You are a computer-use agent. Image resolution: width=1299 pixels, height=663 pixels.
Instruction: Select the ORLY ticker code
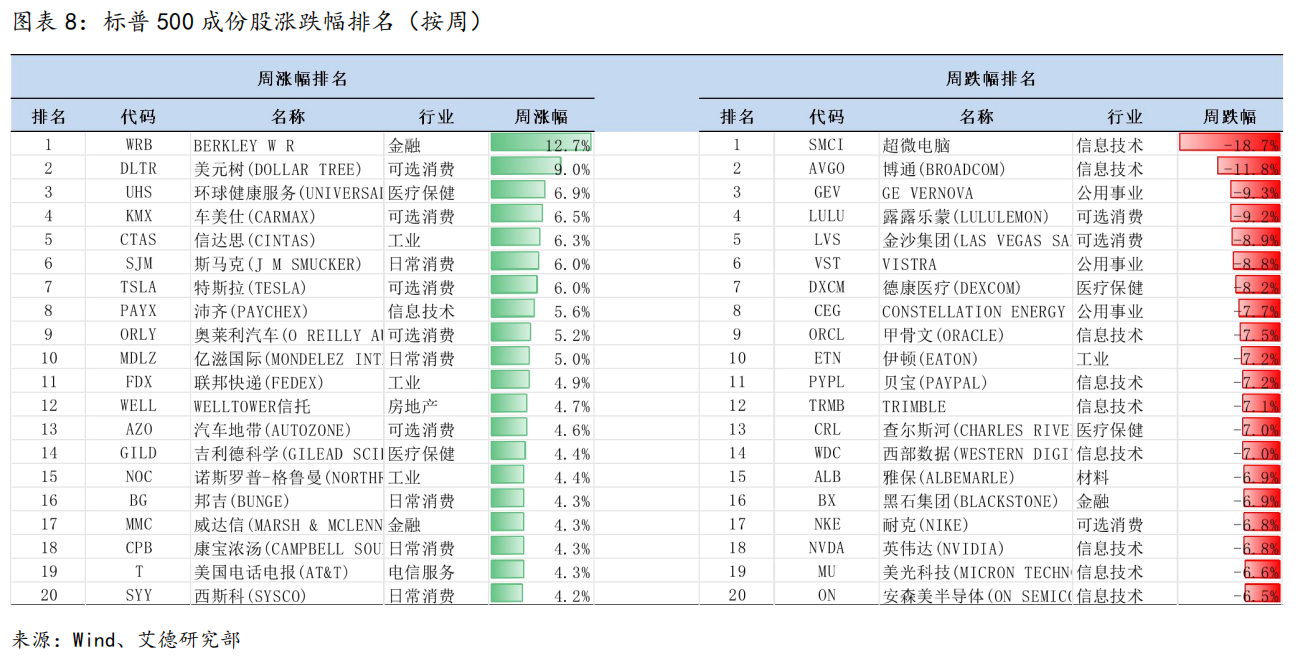(139, 335)
